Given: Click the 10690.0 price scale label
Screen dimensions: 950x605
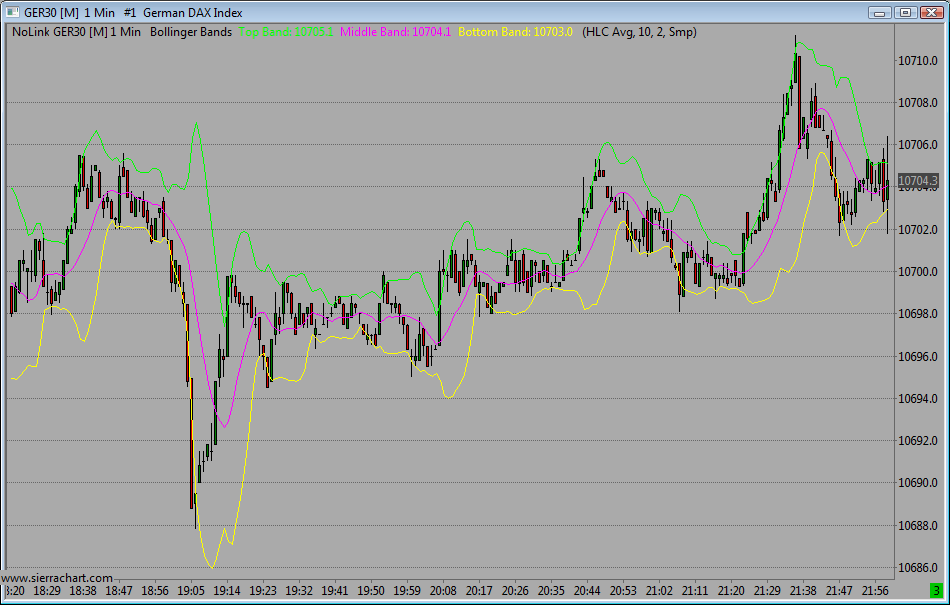Looking at the screenshot, I should tap(917, 483).
